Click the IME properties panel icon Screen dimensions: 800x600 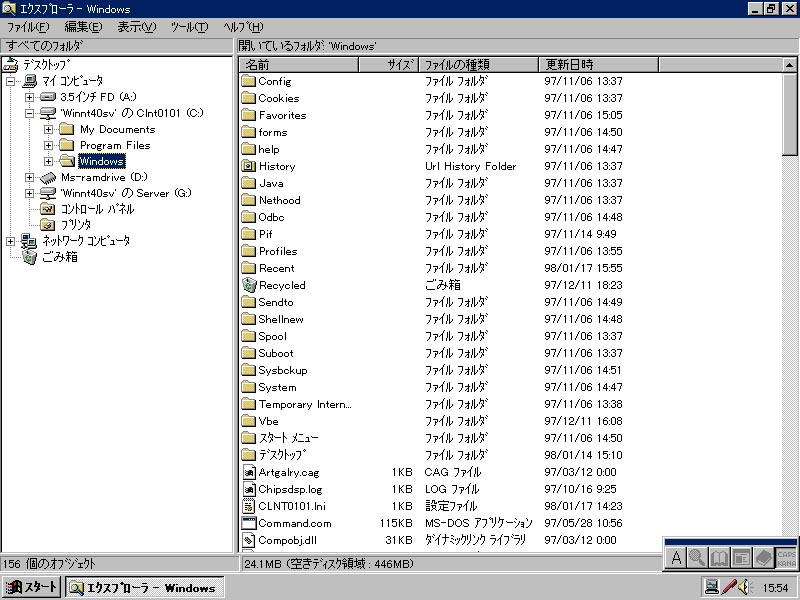click(741, 558)
